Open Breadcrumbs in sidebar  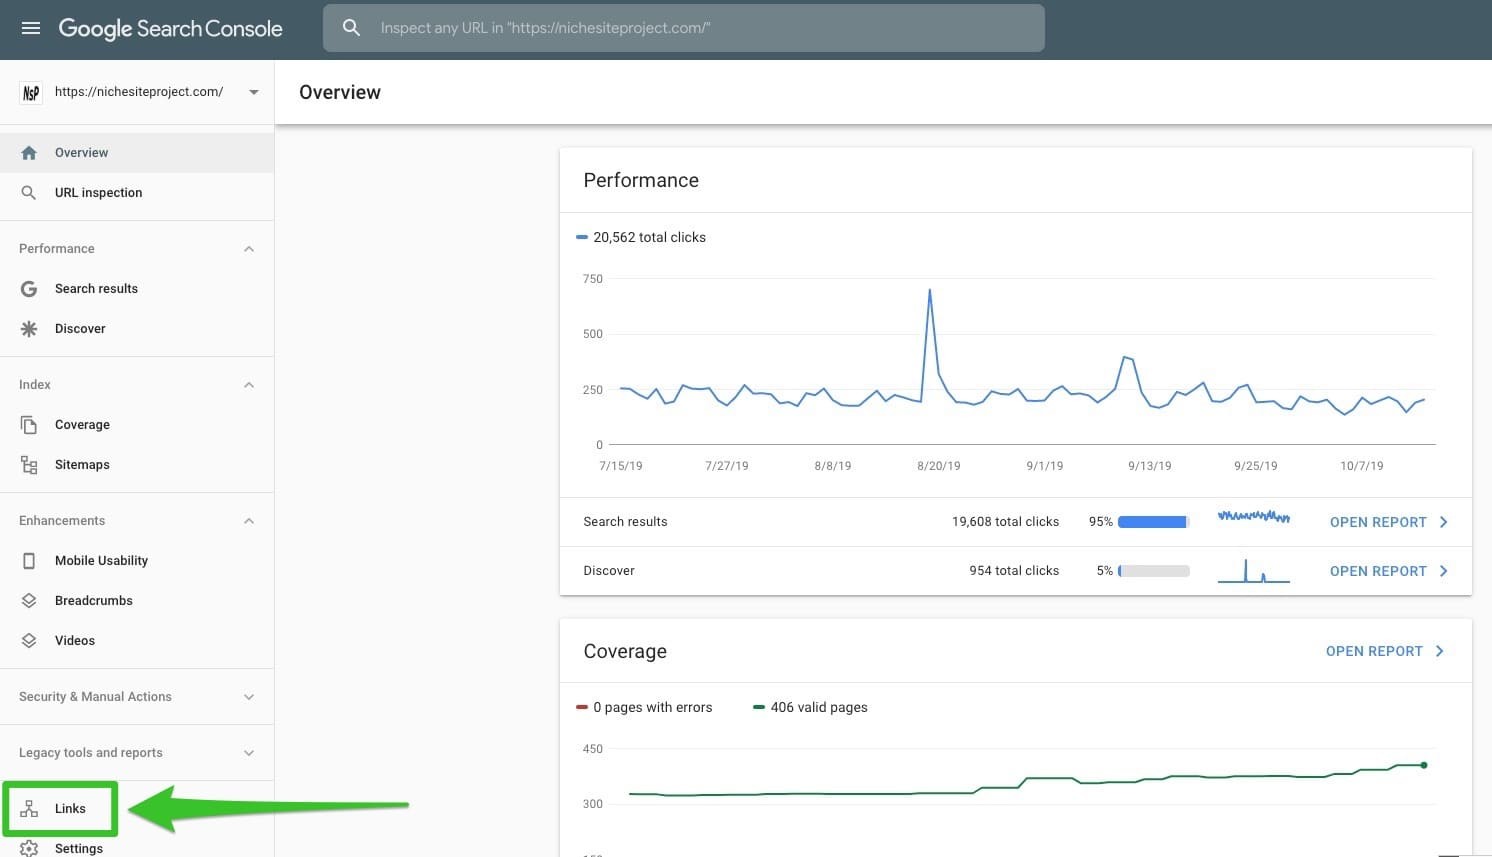click(137, 601)
